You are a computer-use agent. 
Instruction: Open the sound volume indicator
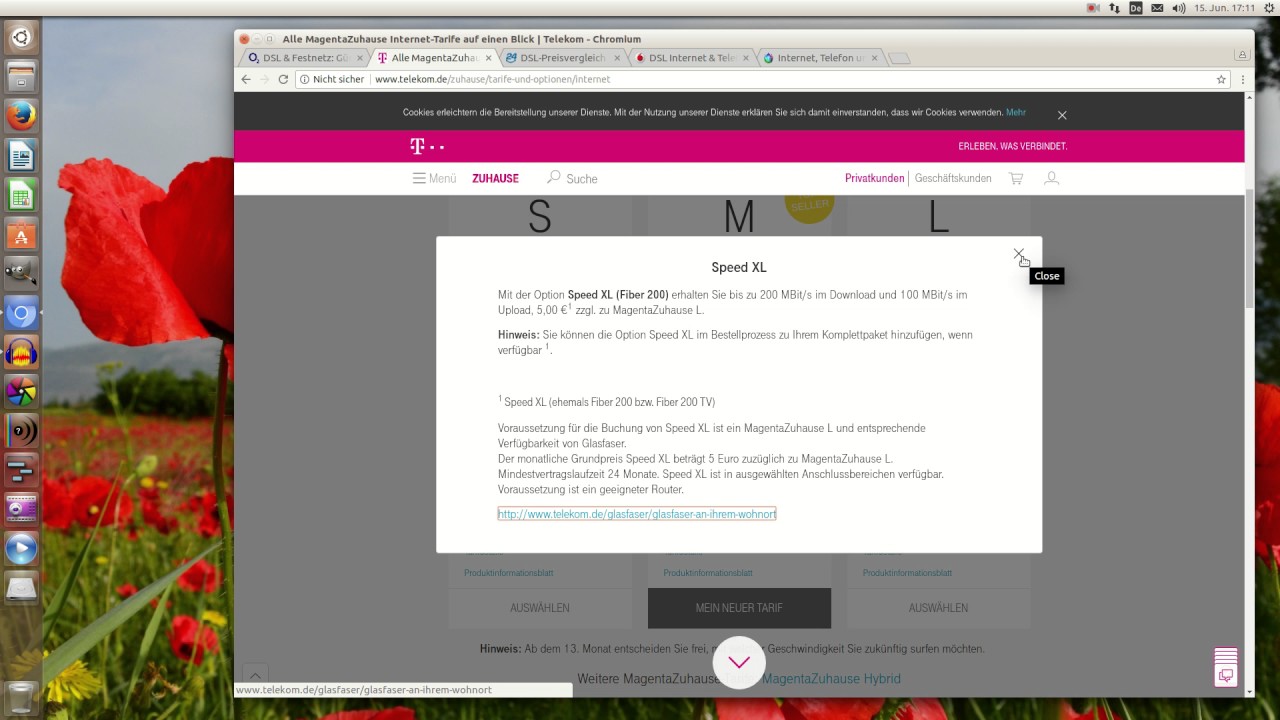point(1179,8)
